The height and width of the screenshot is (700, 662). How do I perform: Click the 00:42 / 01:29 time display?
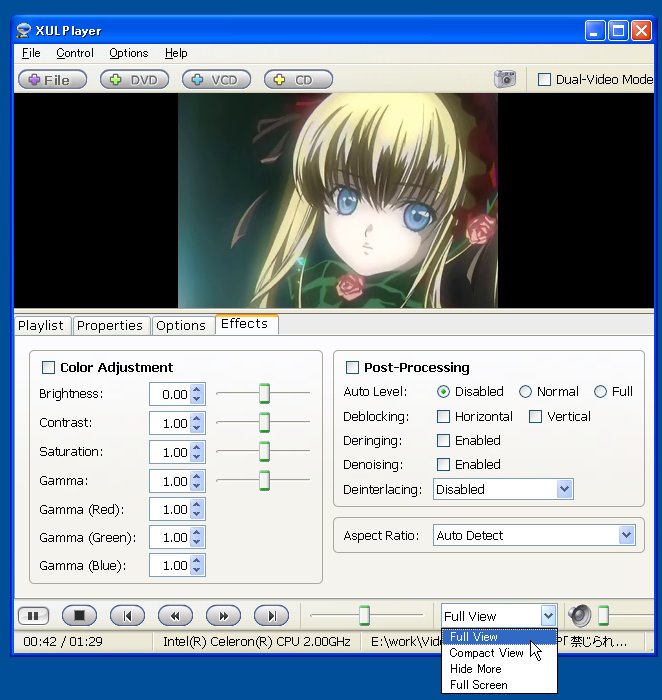63,642
